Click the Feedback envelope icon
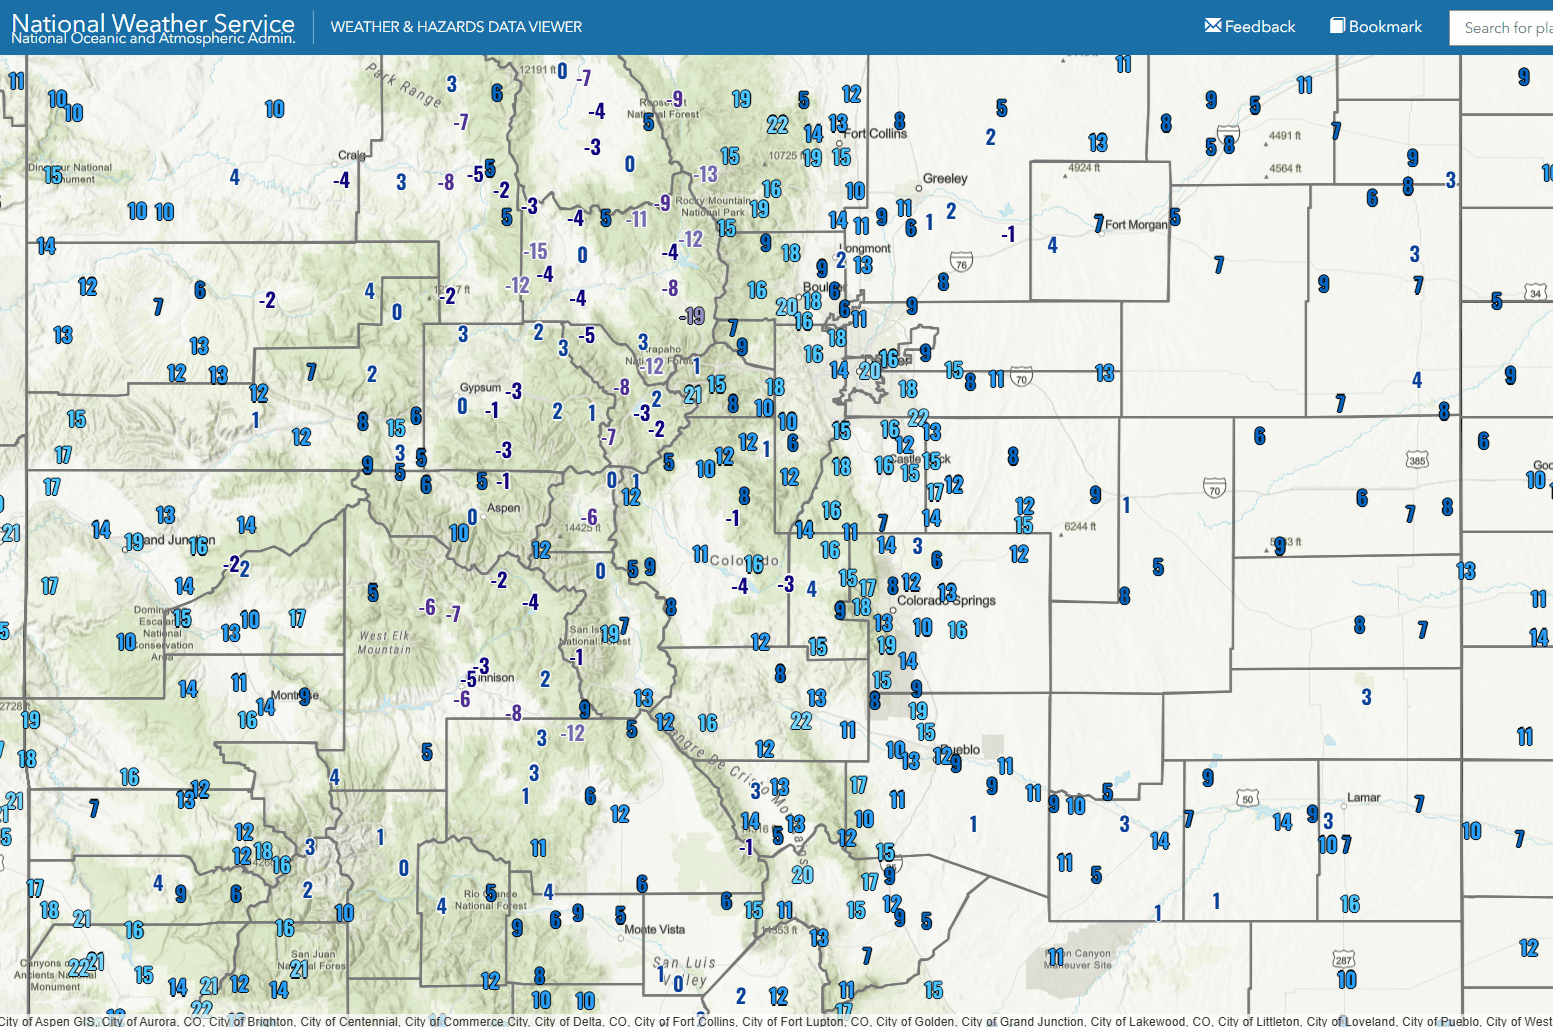Viewport: 1553px width, 1027px height. [x=1213, y=27]
